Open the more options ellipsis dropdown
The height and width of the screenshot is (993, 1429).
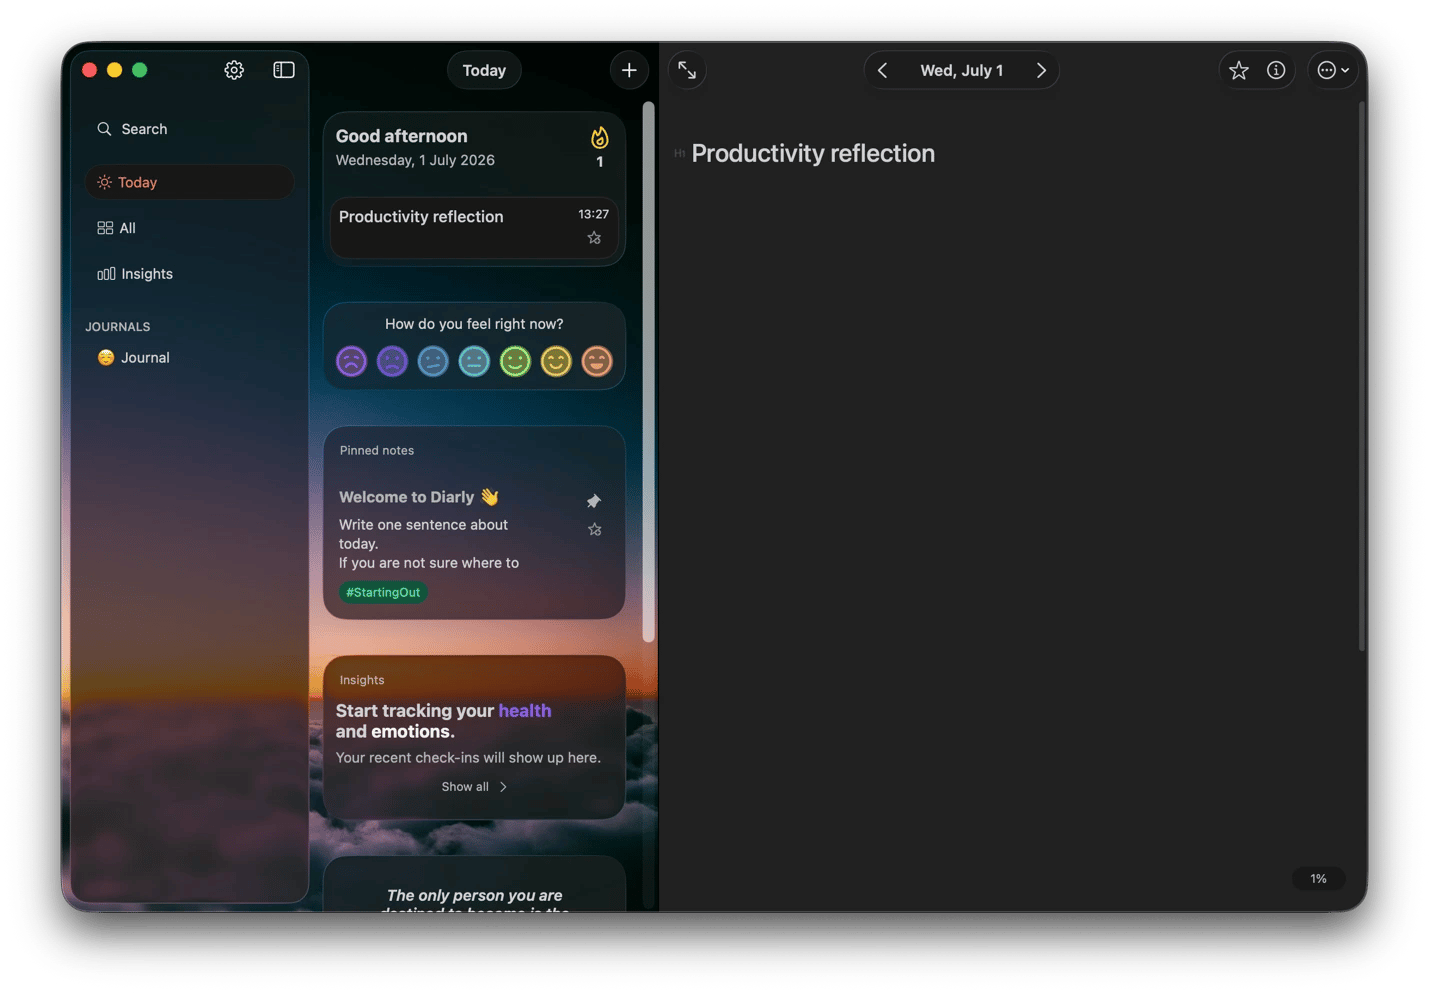click(x=1333, y=70)
